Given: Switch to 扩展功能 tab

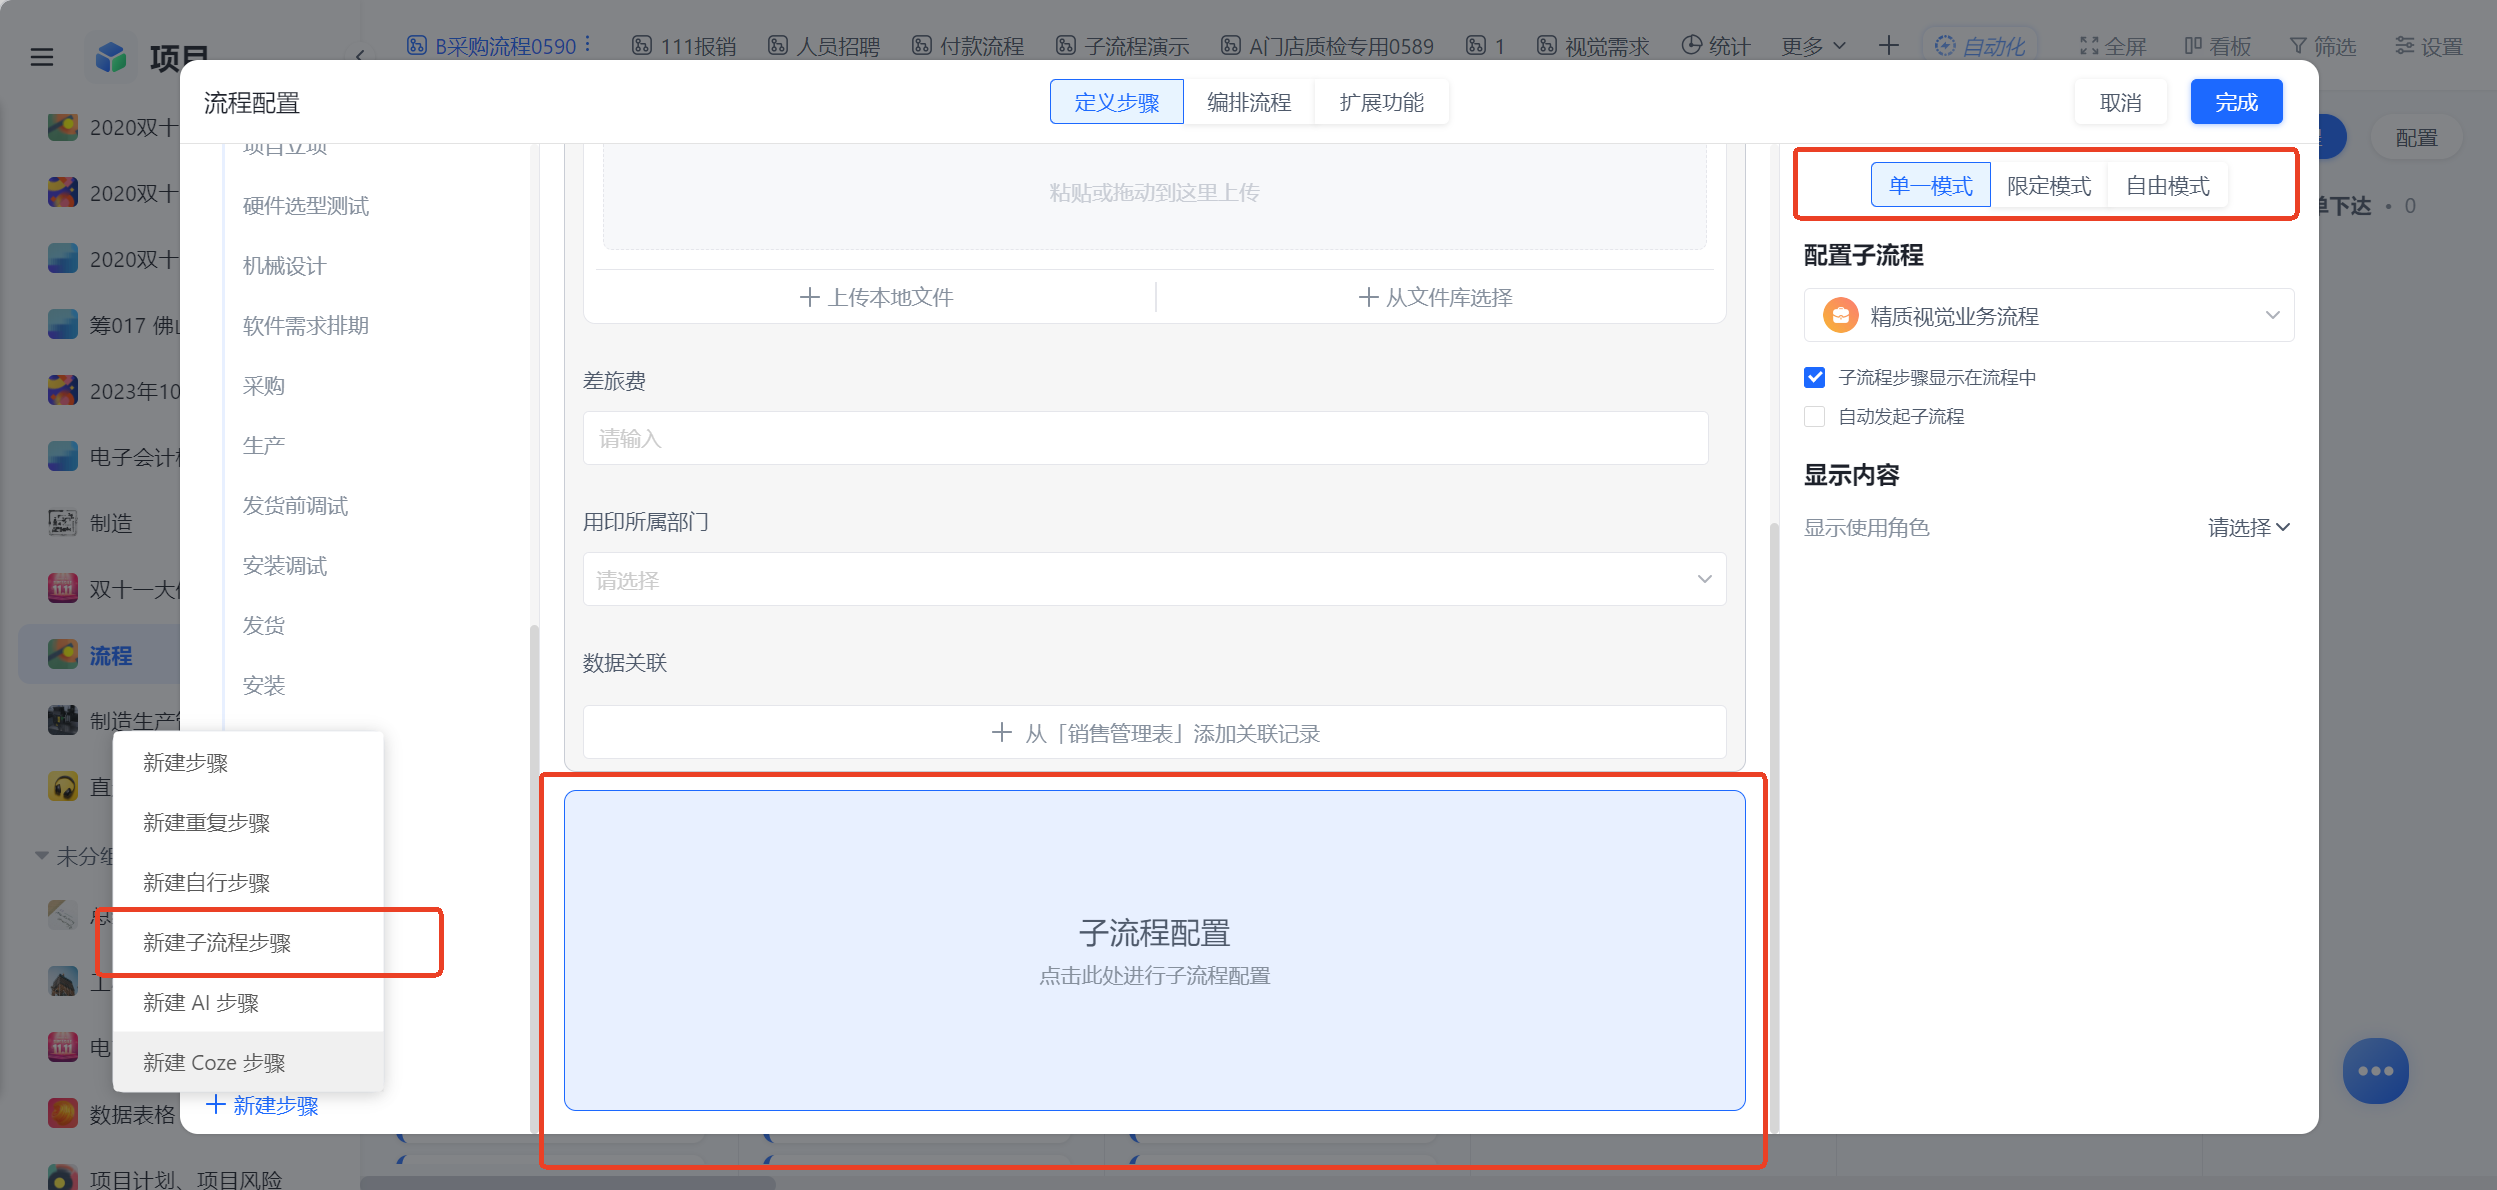Looking at the screenshot, I should coord(1381,102).
